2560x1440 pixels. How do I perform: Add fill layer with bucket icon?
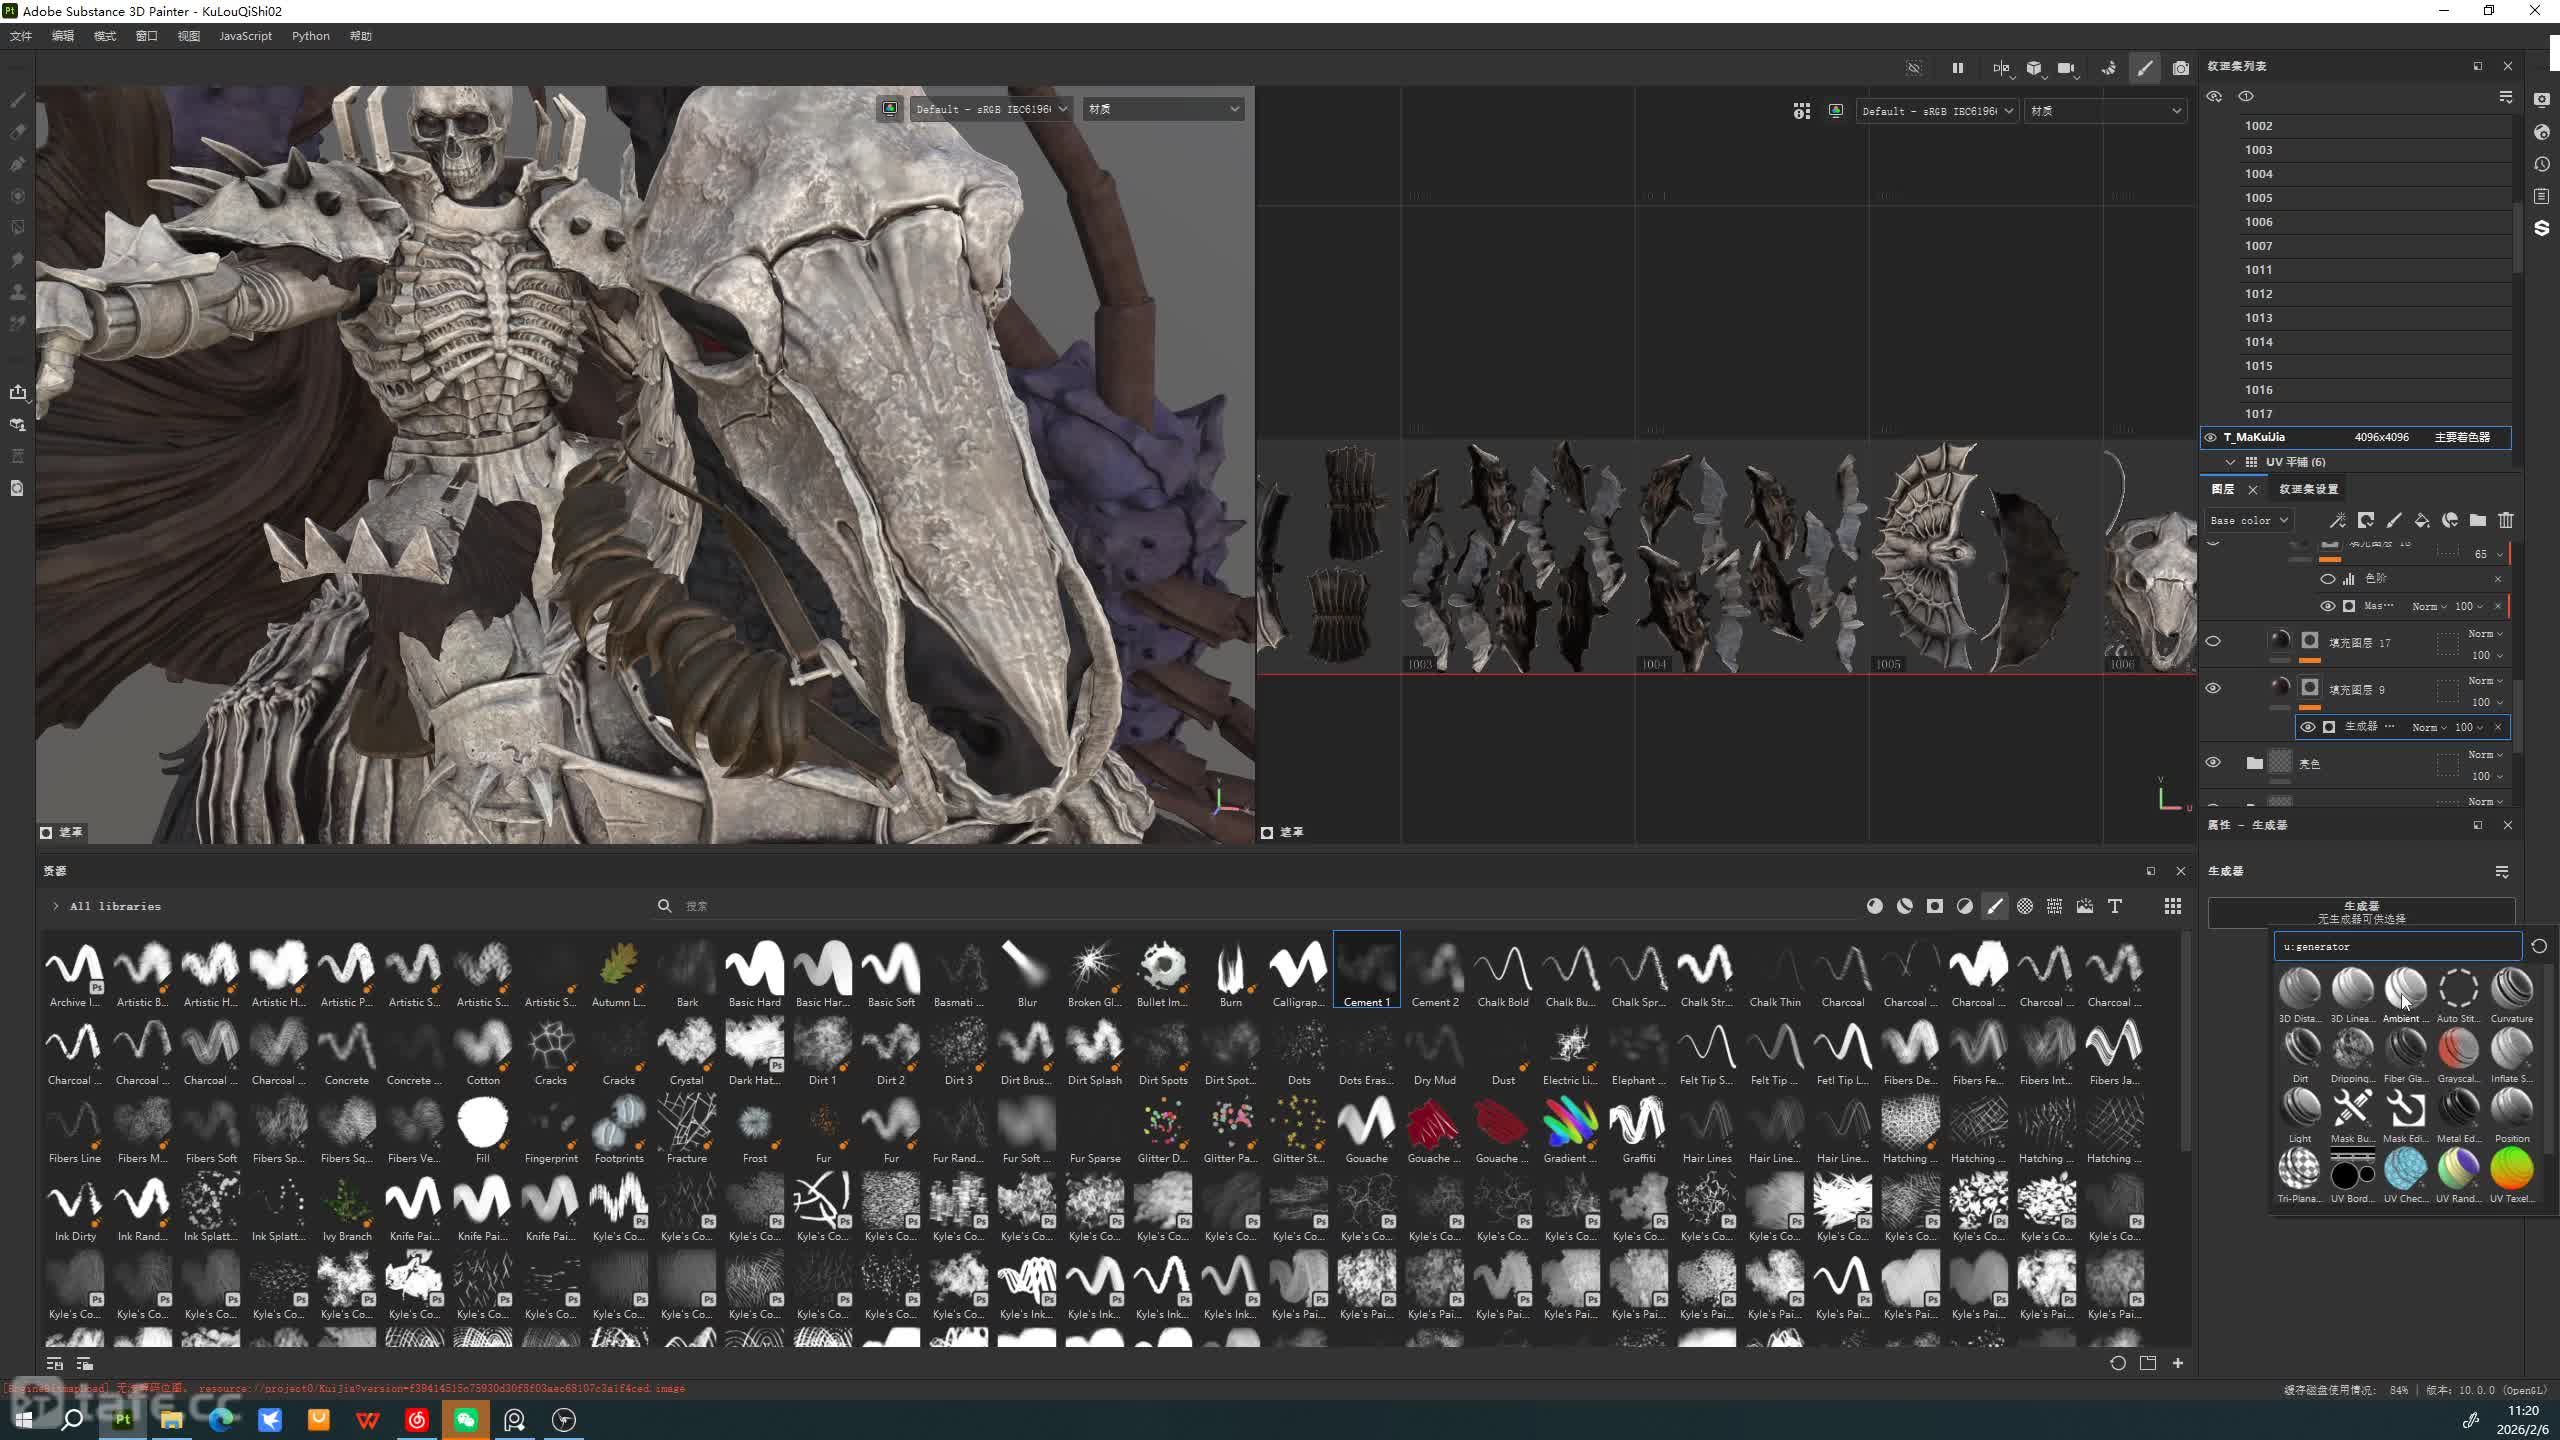click(2421, 520)
